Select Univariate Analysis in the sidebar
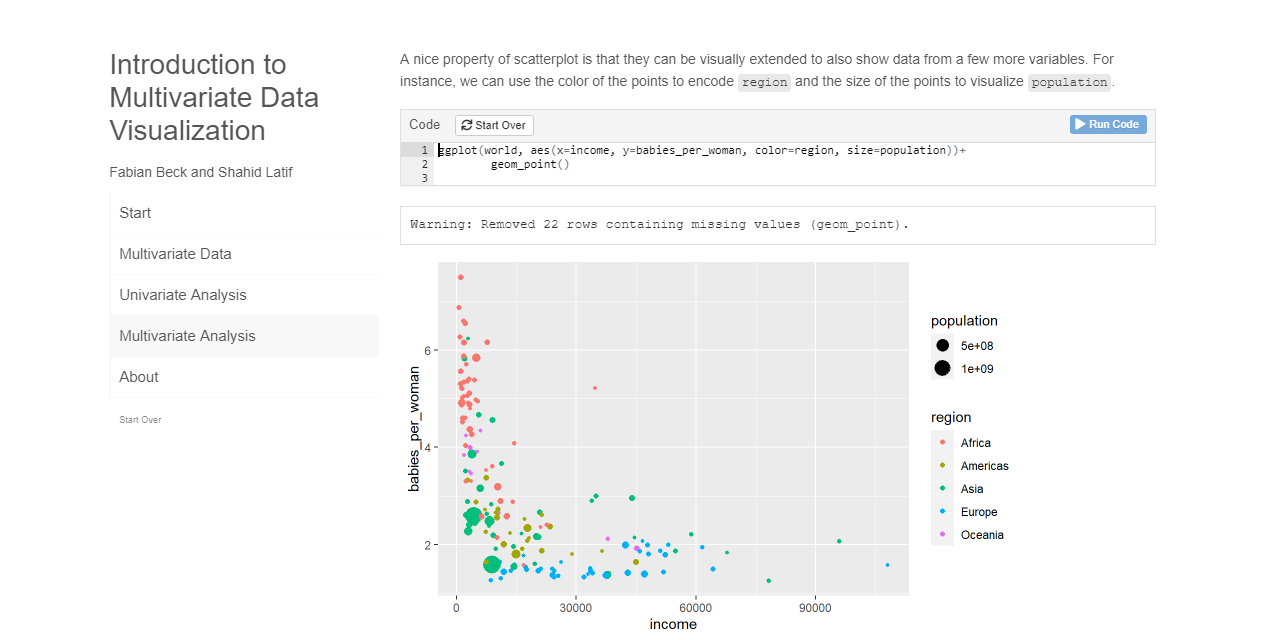Image resolution: width=1280 pixels, height=640 pixels. 182,295
